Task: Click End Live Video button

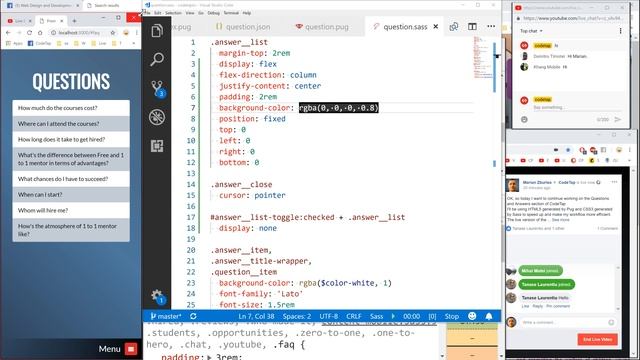Action: 598,339
